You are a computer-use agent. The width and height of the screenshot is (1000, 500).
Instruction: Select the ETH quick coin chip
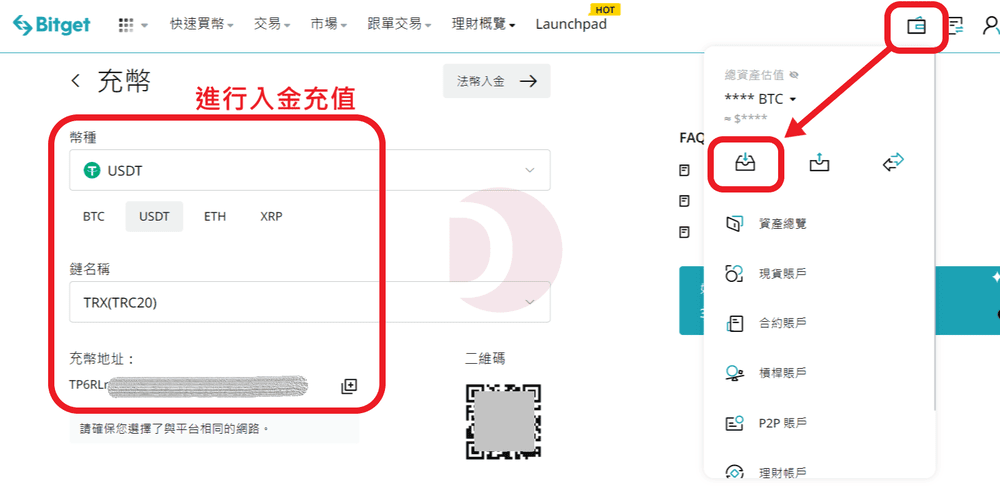click(x=215, y=216)
